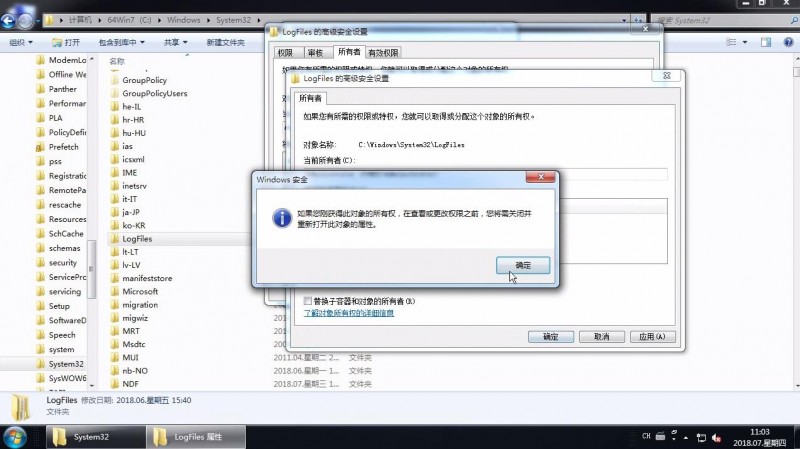Click the on-screen keyboard tray icon
The width and height of the screenshot is (800, 449).
(x=660, y=436)
